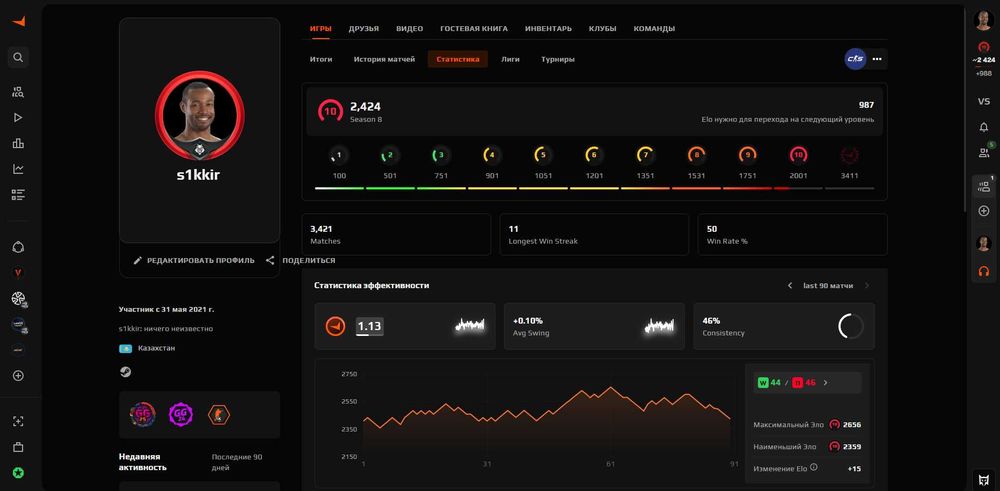Click the Редактировать профиль button
This screenshot has width=1000, height=491.
[x=194, y=260]
